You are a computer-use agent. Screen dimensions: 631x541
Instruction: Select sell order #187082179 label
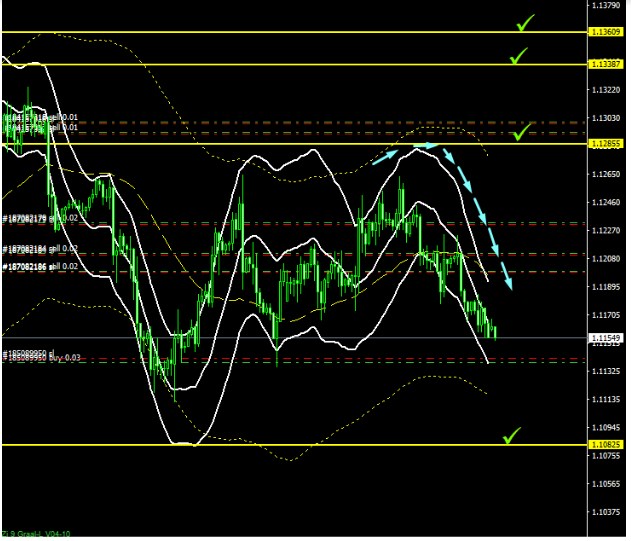pos(40,218)
